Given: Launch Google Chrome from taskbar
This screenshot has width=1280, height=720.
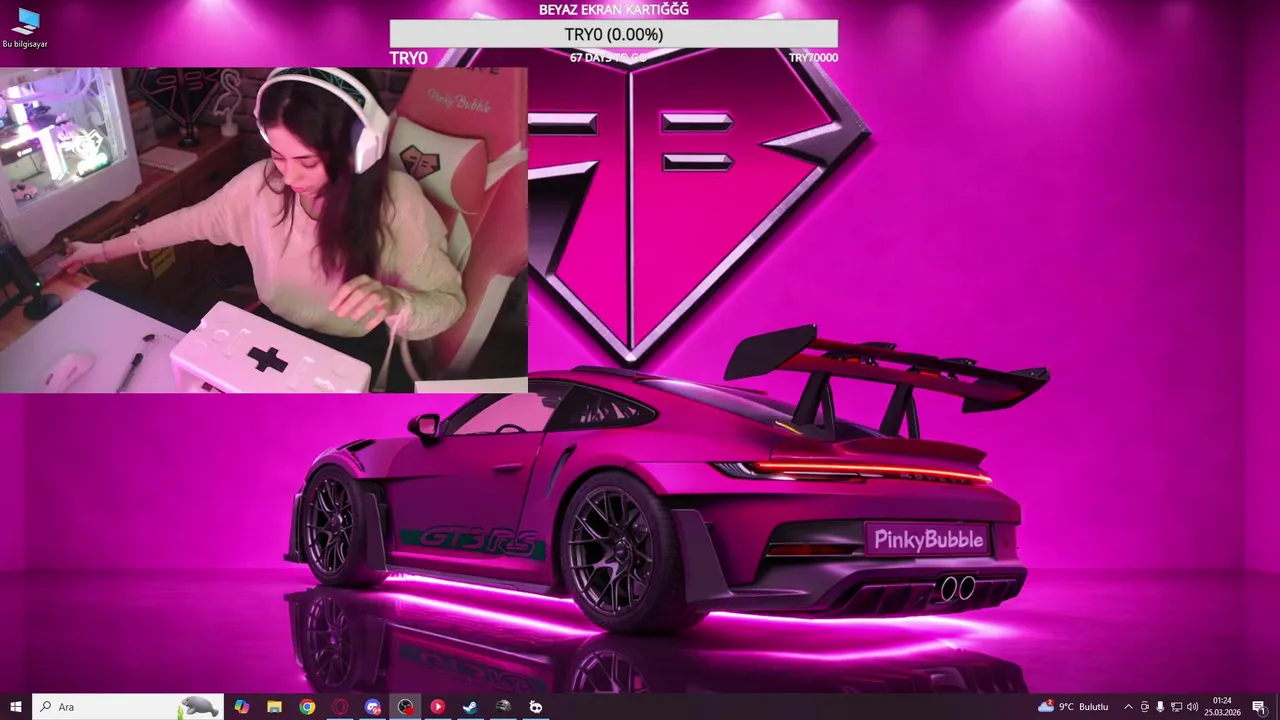Looking at the screenshot, I should 307,707.
